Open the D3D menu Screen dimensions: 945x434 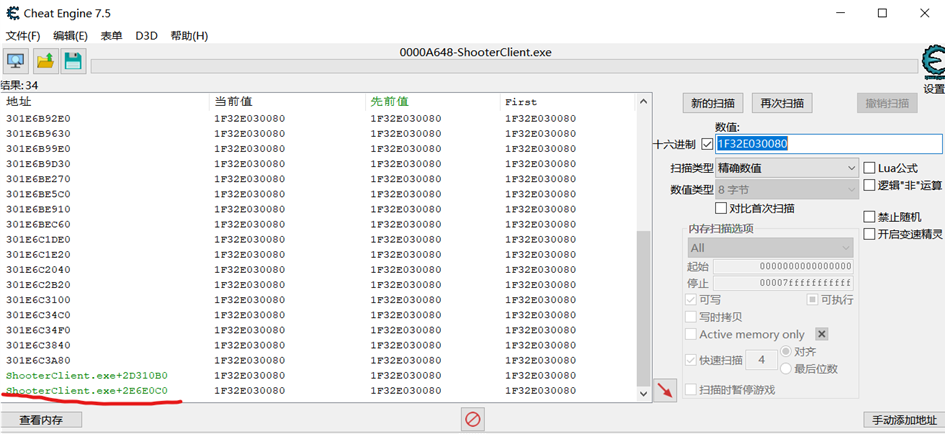tap(146, 36)
